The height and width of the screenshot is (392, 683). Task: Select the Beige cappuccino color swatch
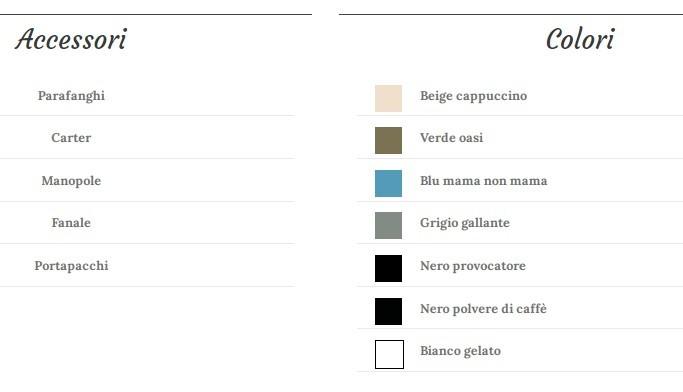pos(388,98)
